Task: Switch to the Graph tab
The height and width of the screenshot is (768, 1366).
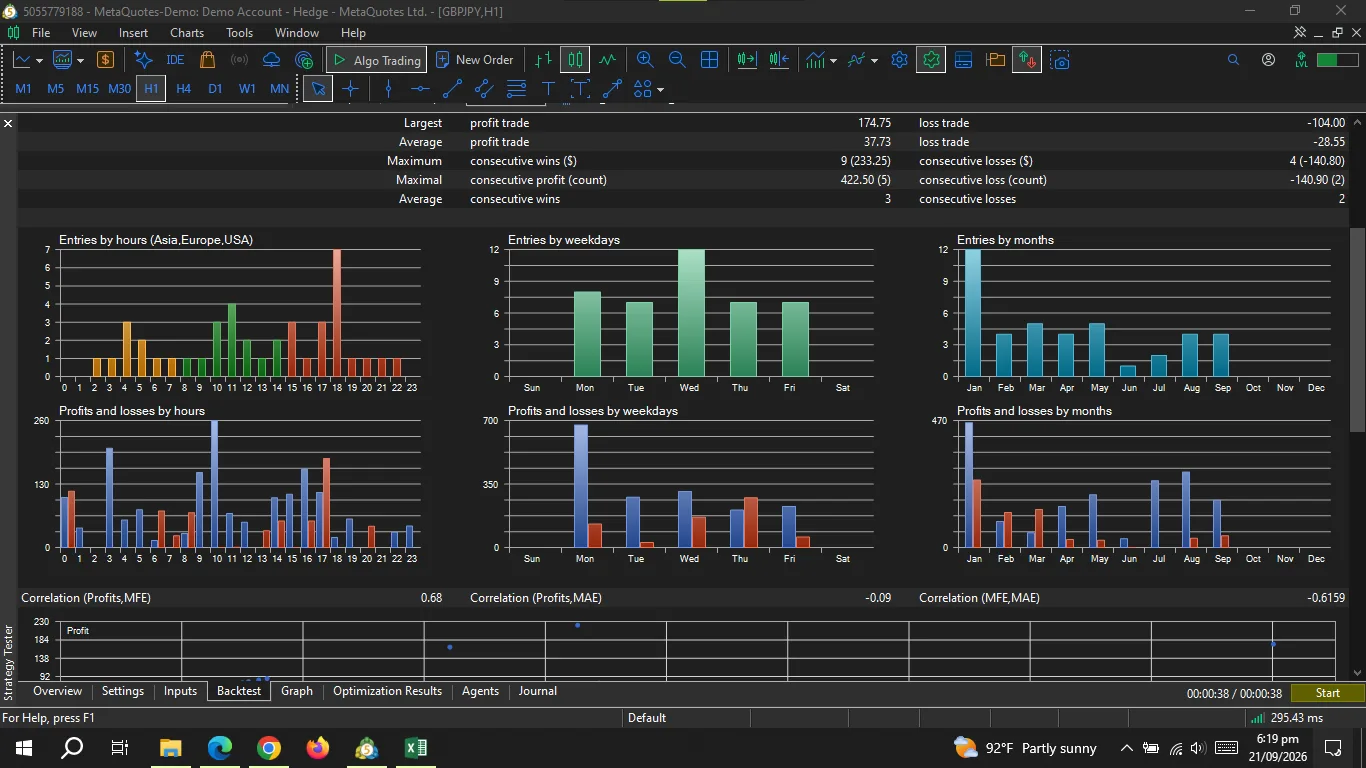Action: coord(297,691)
